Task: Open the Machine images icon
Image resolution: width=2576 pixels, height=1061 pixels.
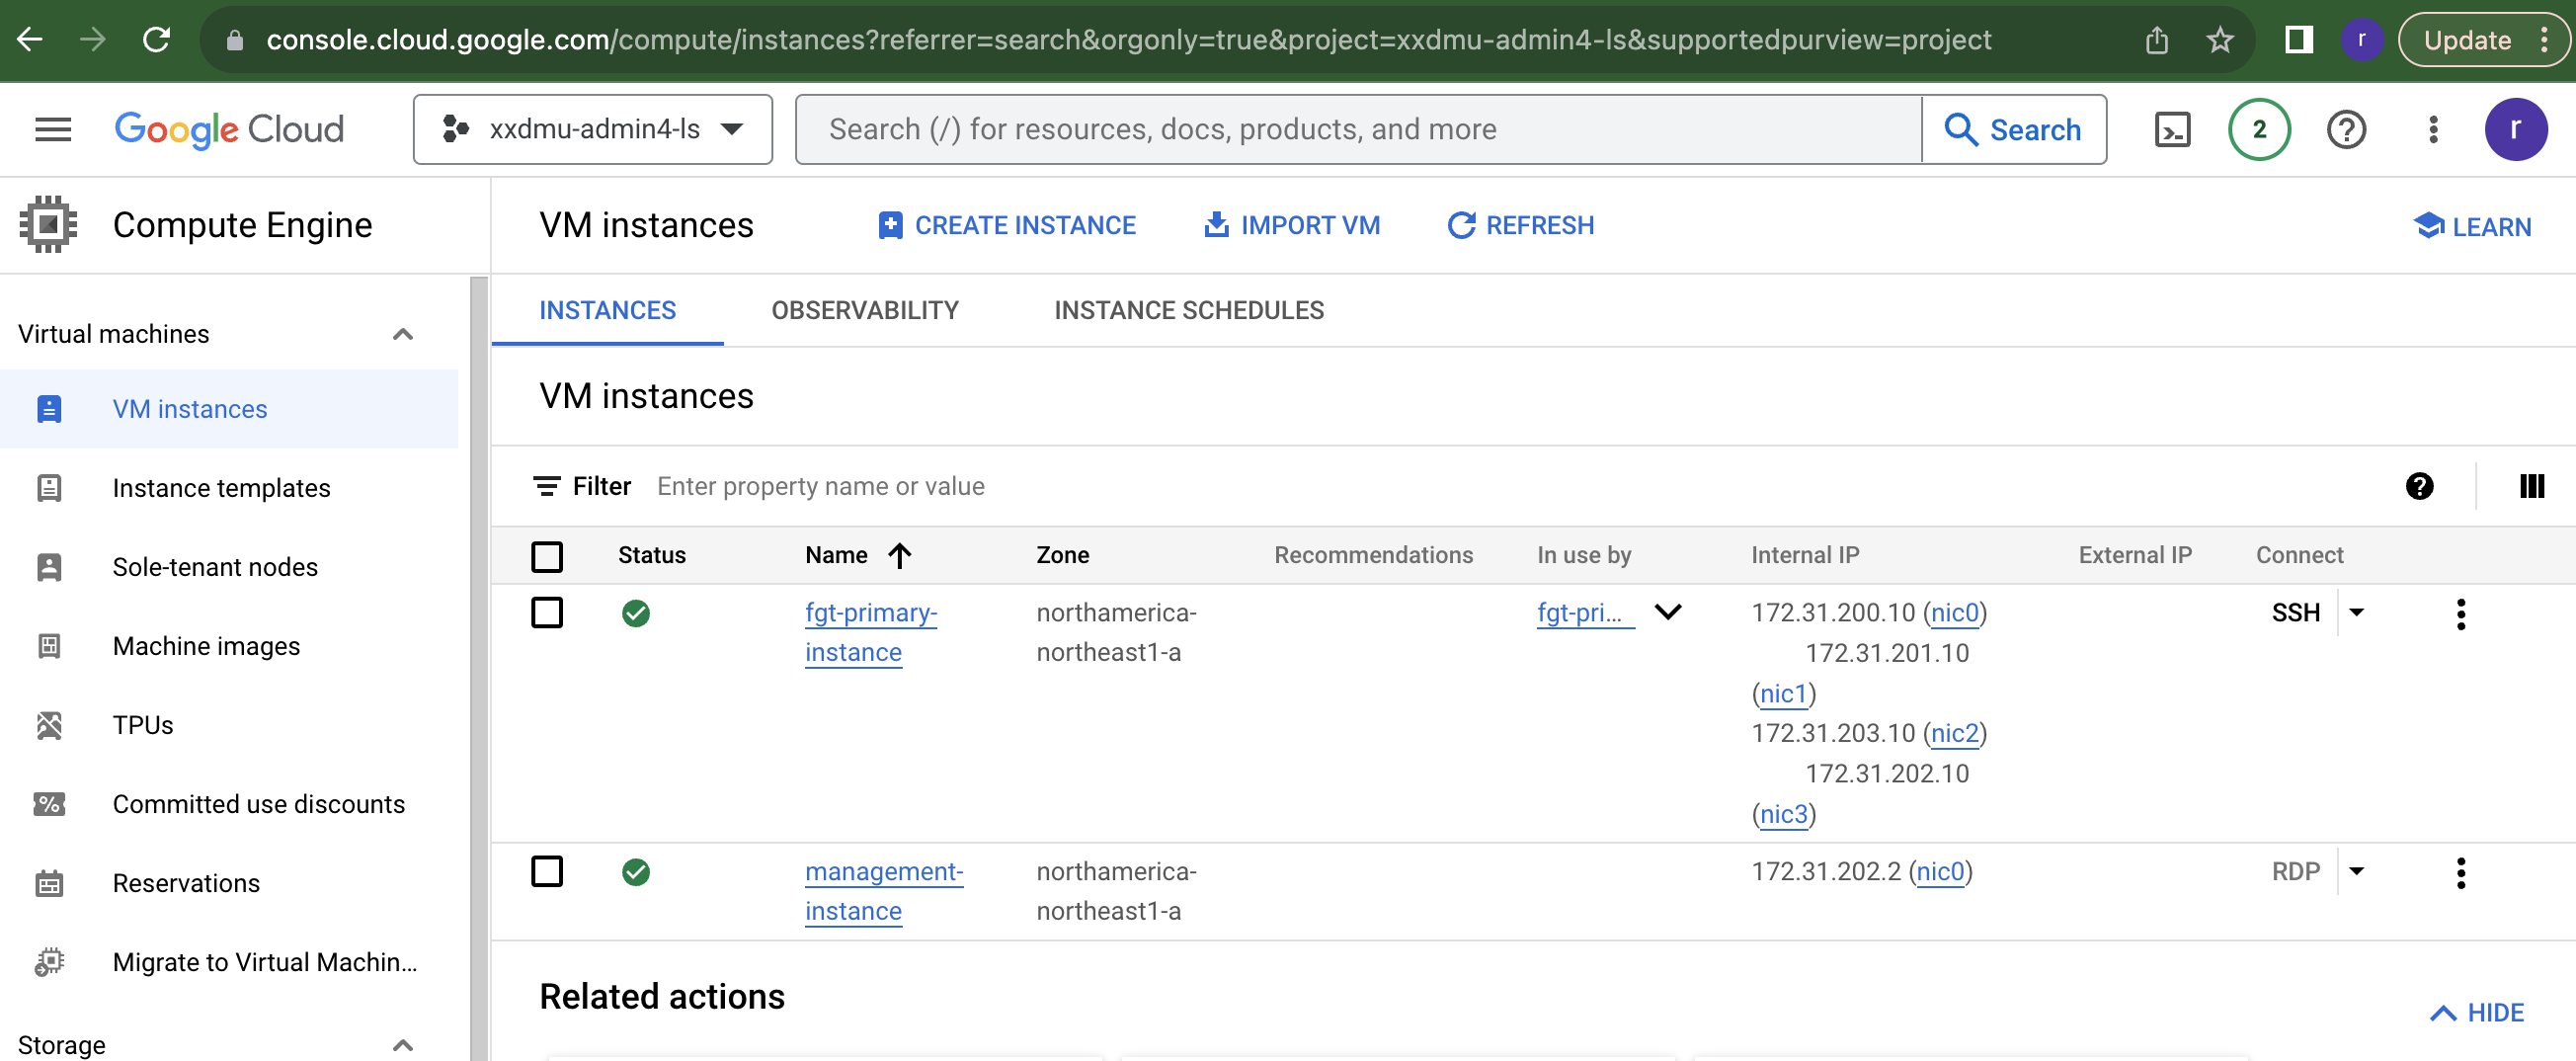Action: pyautogui.click(x=49, y=645)
